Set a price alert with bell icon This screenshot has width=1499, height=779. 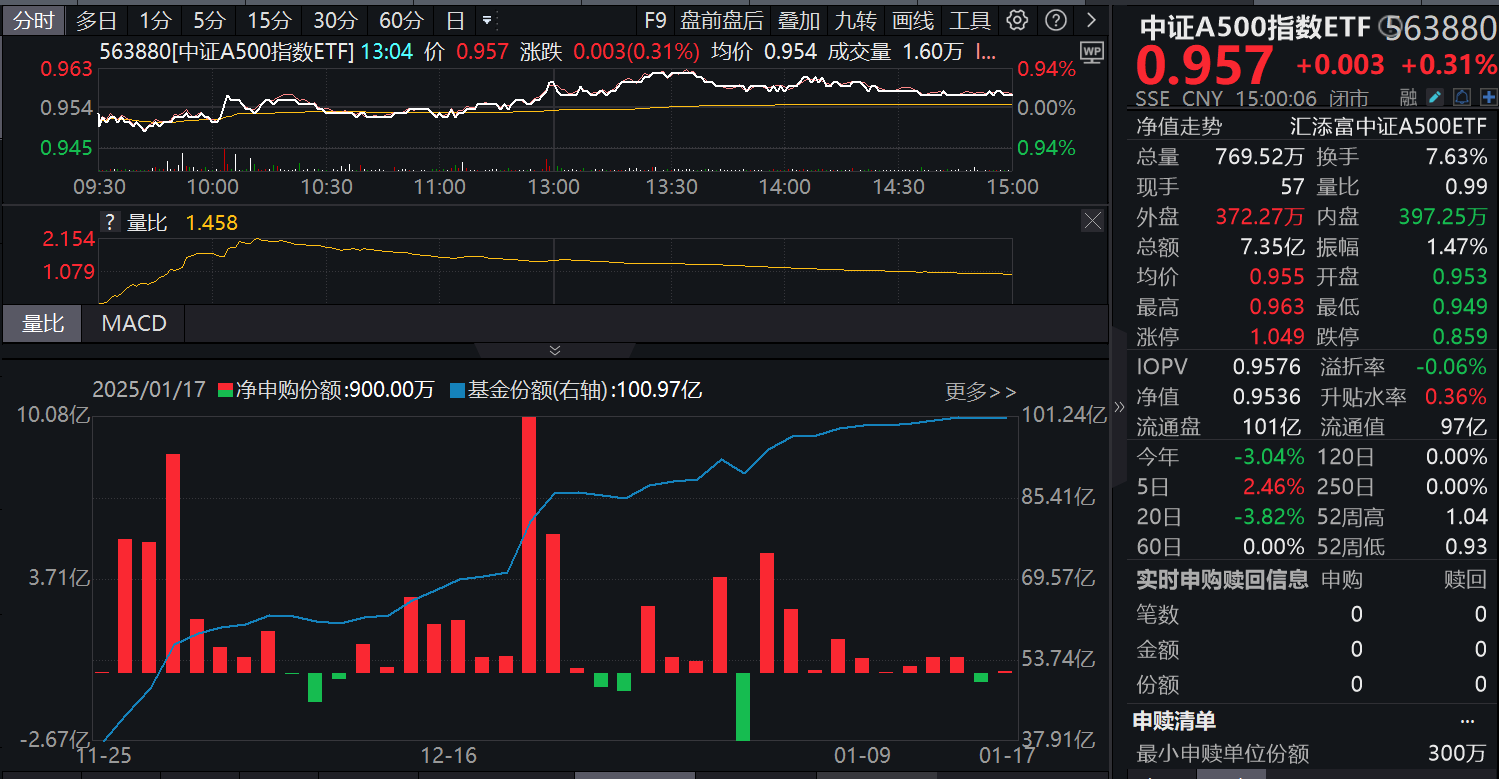(x=1461, y=98)
